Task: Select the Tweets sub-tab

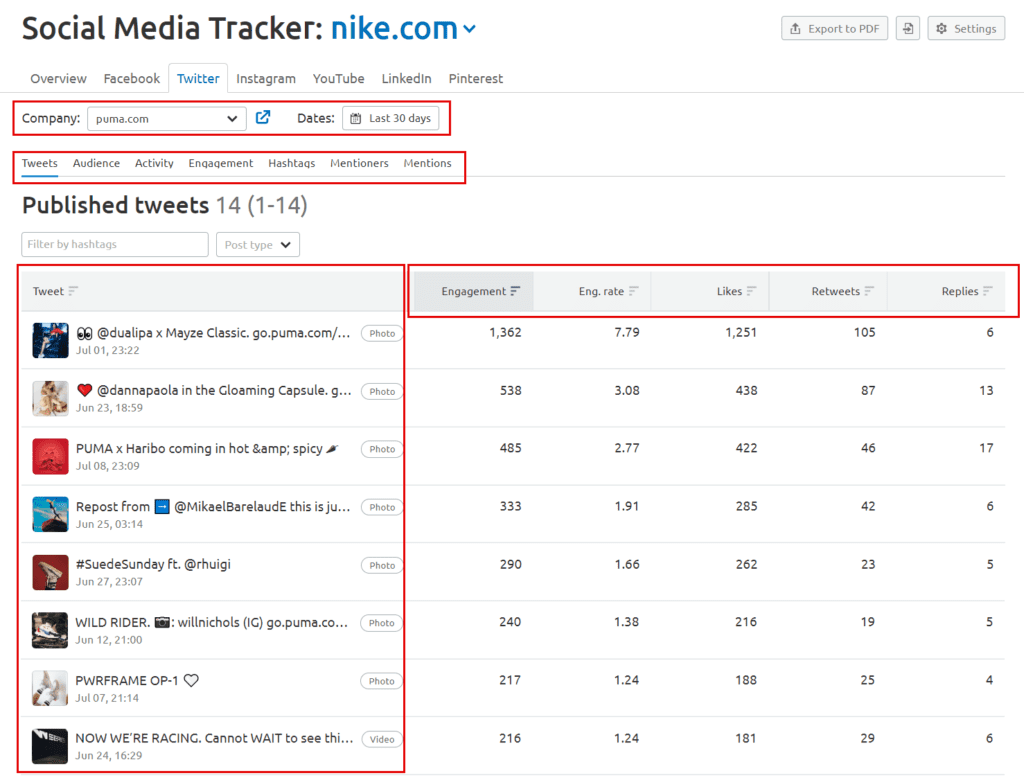Action: pos(39,163)
